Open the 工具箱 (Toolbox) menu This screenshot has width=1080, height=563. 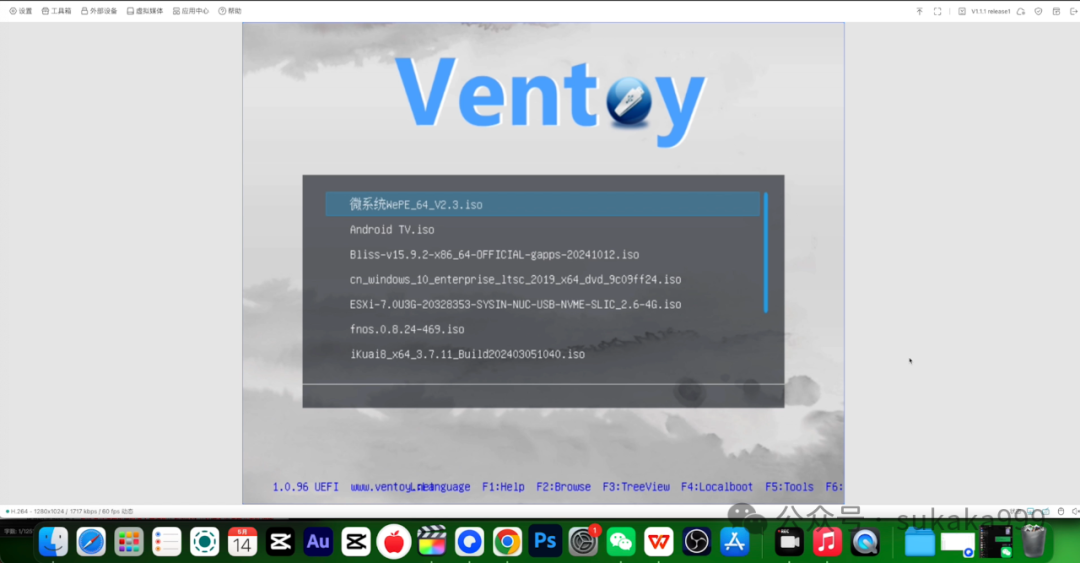57,11
